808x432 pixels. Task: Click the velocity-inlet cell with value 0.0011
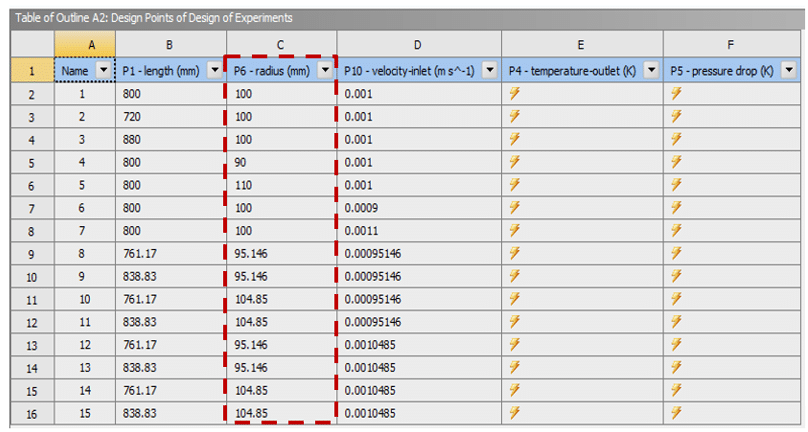418,230
